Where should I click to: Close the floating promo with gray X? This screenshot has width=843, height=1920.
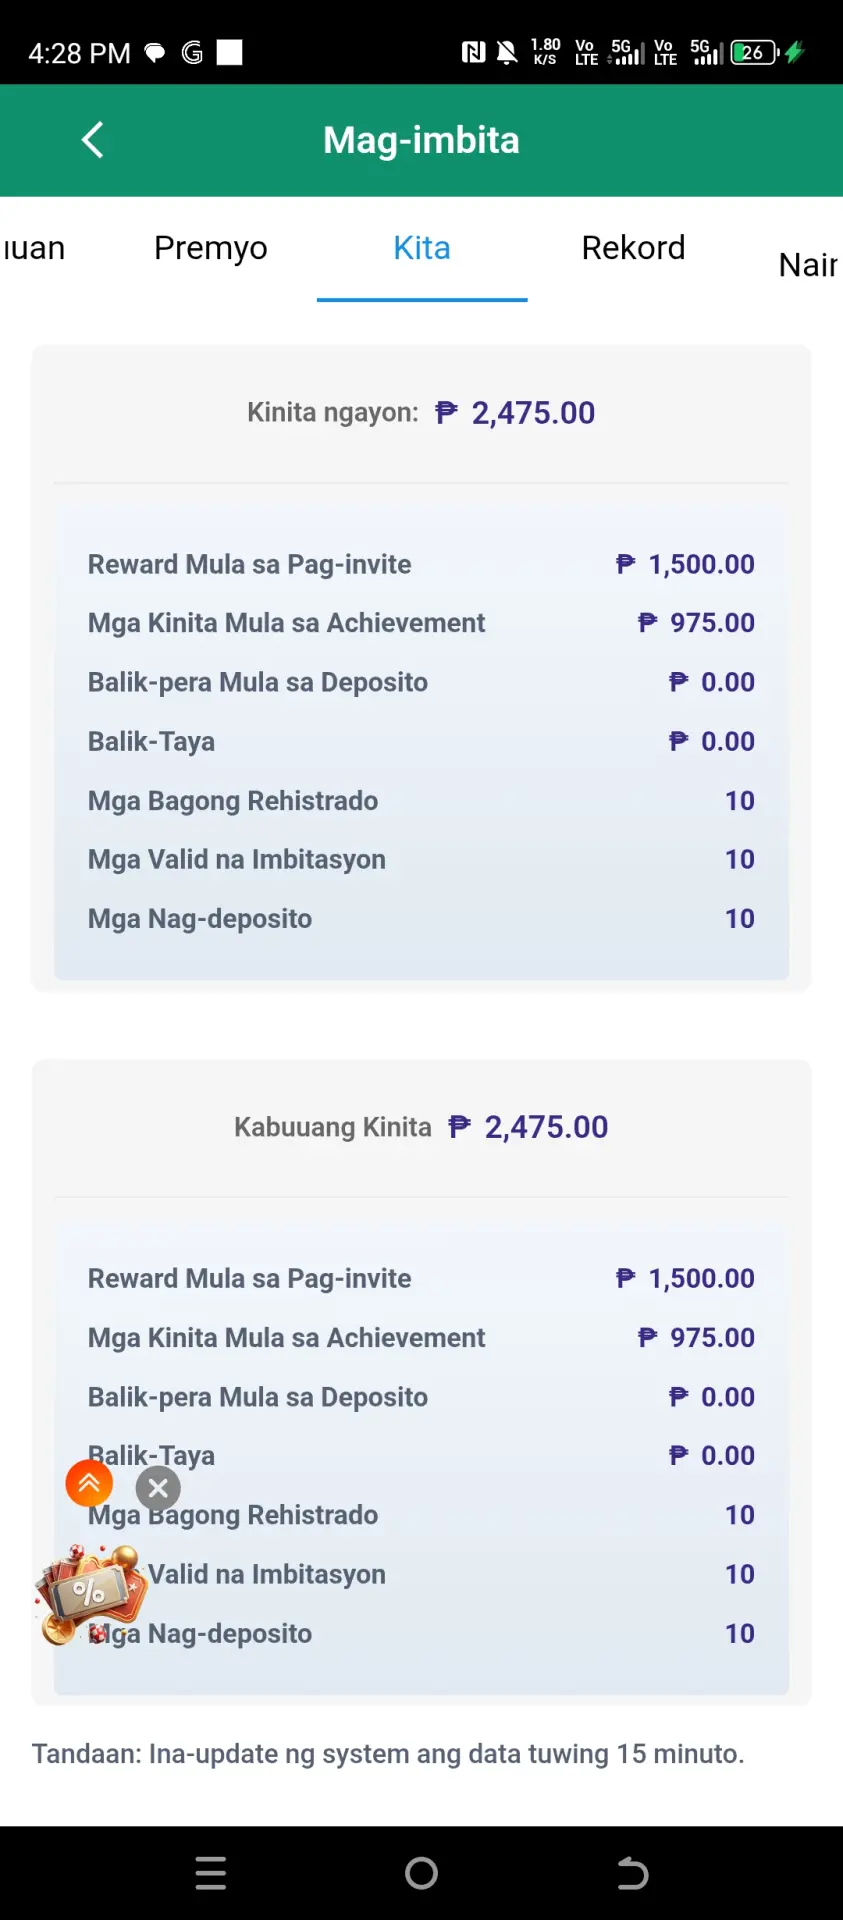(x=158, y=1488)
